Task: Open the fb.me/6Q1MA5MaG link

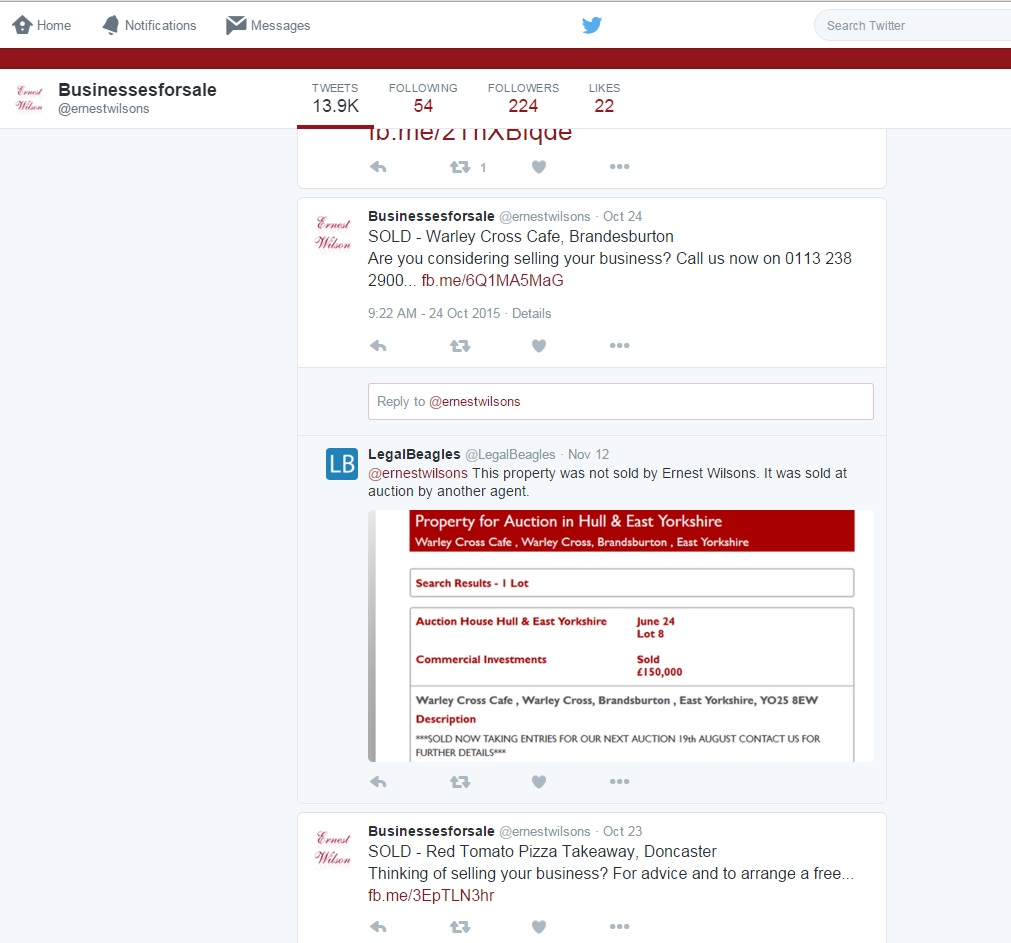Action: [x=492, y=280]
